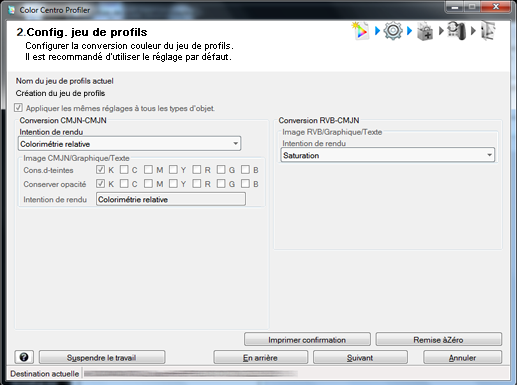Toggle K checkbox in Conserver opacité row
This screenshot has width=517, height=385.
[x=100, y=184]
